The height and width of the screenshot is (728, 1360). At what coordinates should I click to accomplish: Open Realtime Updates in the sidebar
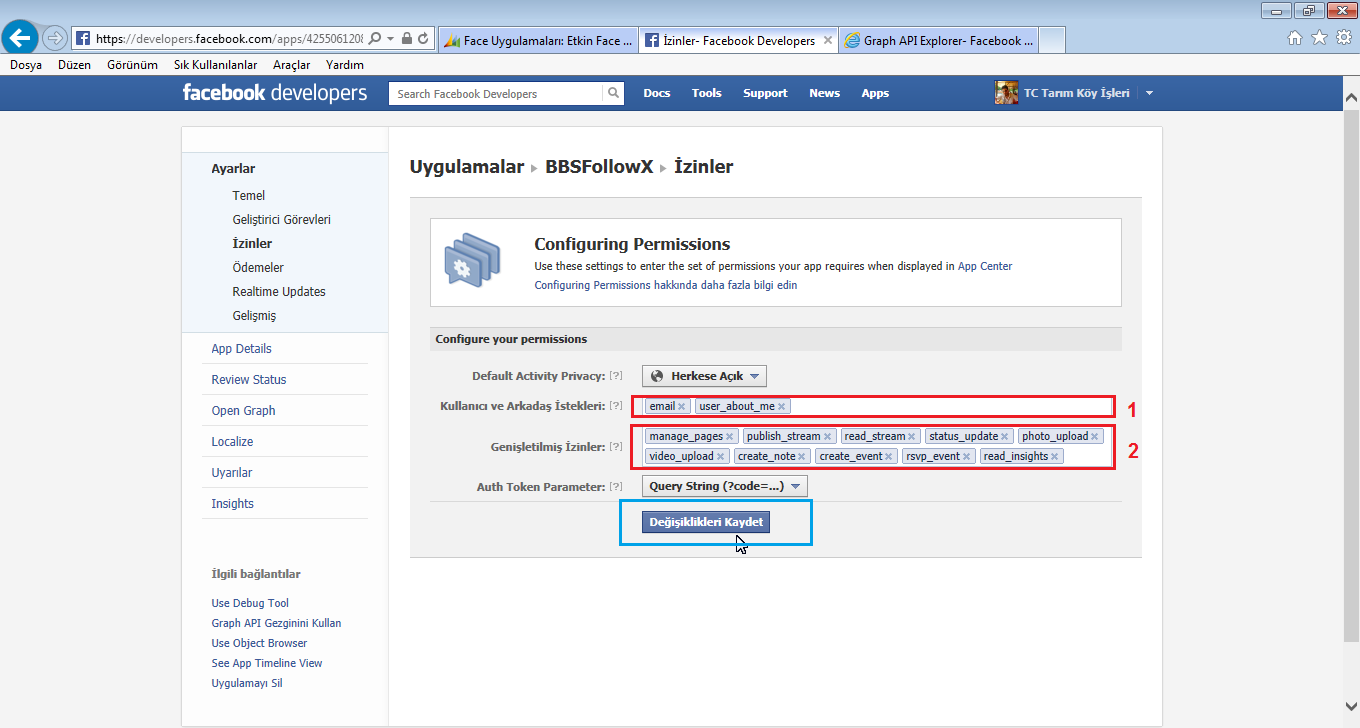pyautogui.click(x=279, y=292)
